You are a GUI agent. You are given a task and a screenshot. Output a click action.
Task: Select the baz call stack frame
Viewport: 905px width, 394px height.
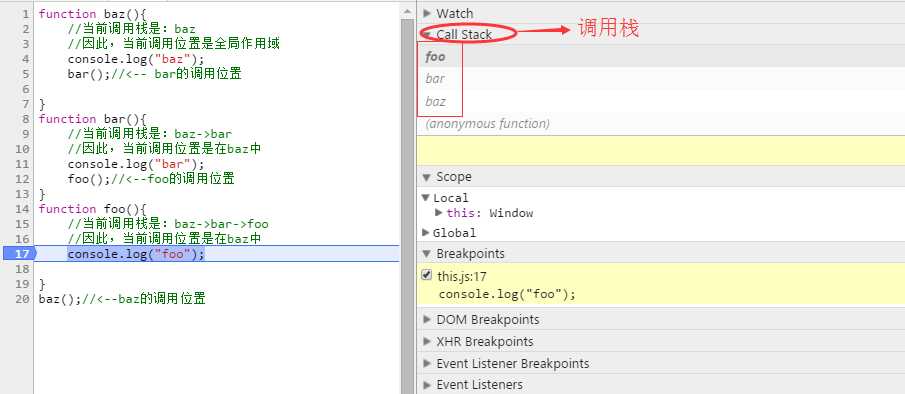point(660,102)
